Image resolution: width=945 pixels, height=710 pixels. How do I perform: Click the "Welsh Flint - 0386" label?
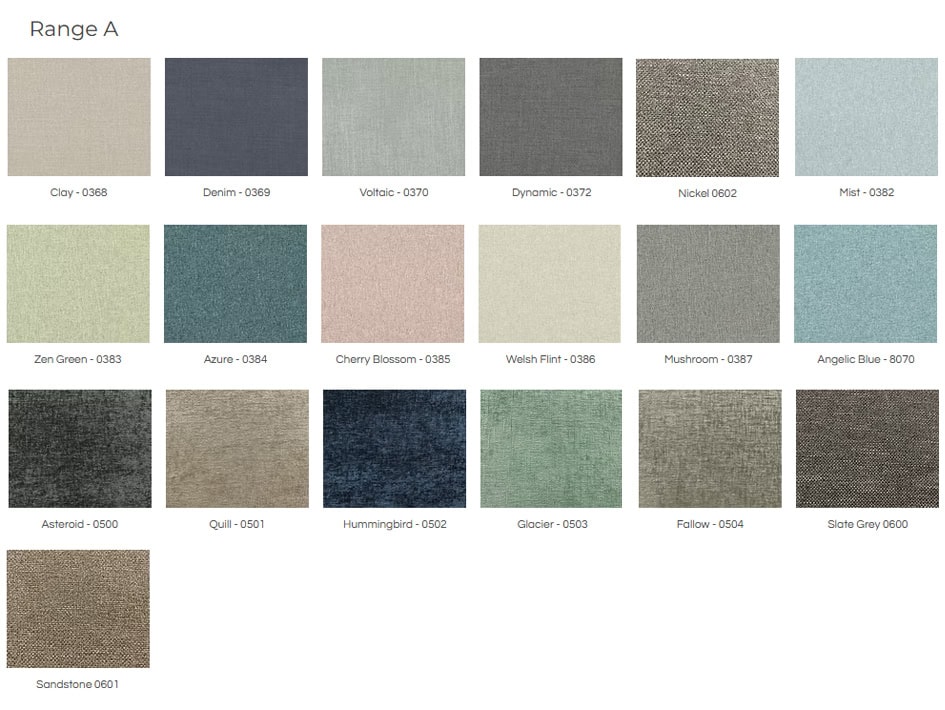click(550, 359)
